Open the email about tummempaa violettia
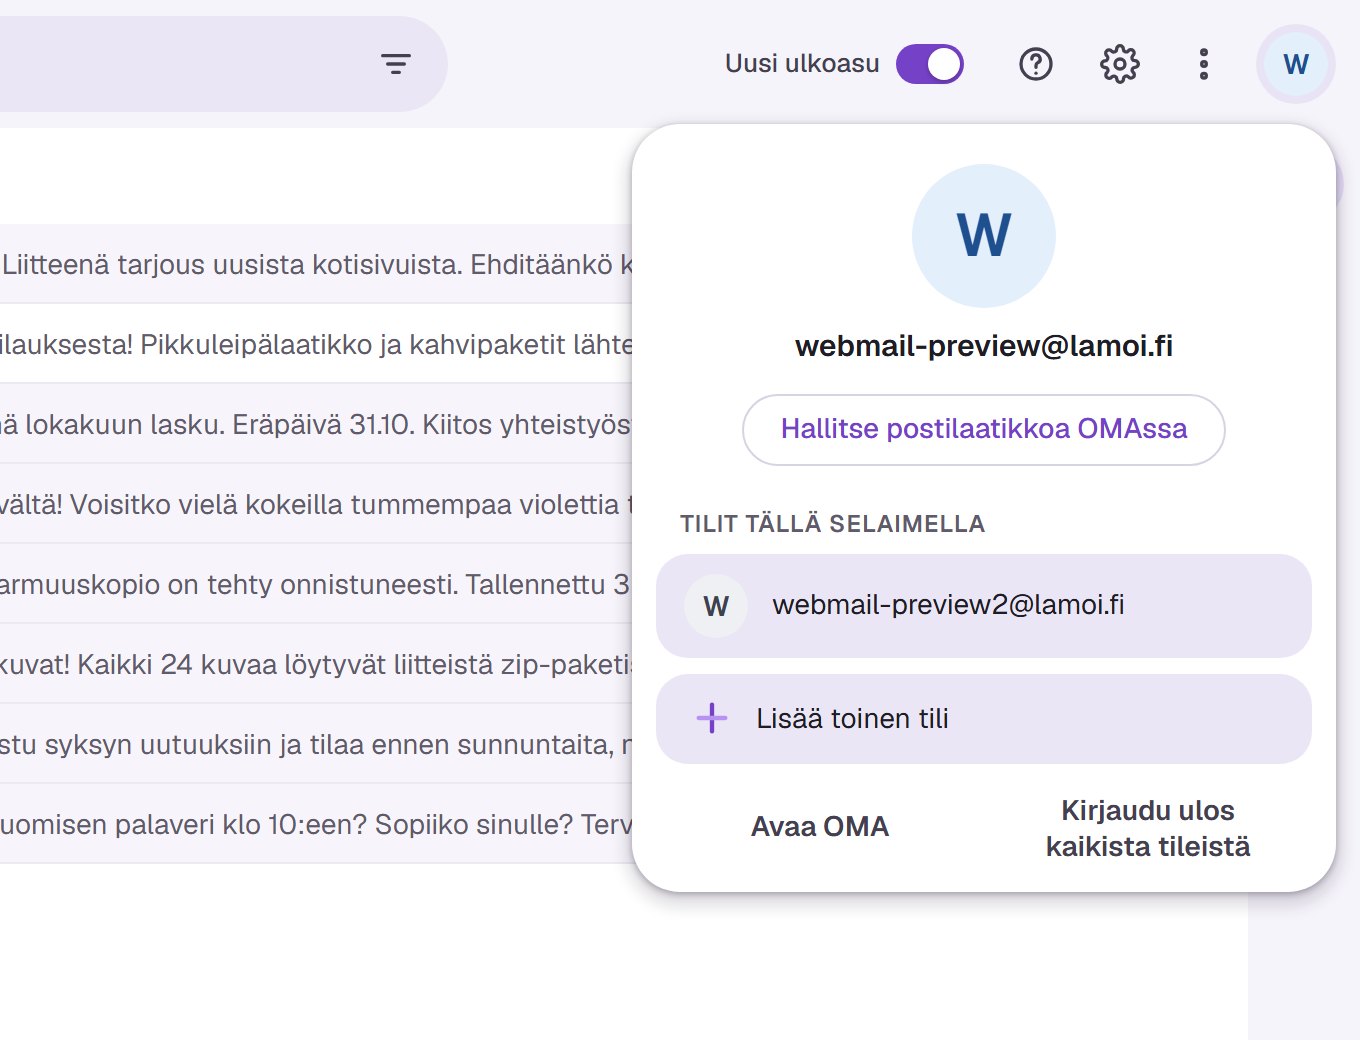1360x1040 pixels. (316, 504)
